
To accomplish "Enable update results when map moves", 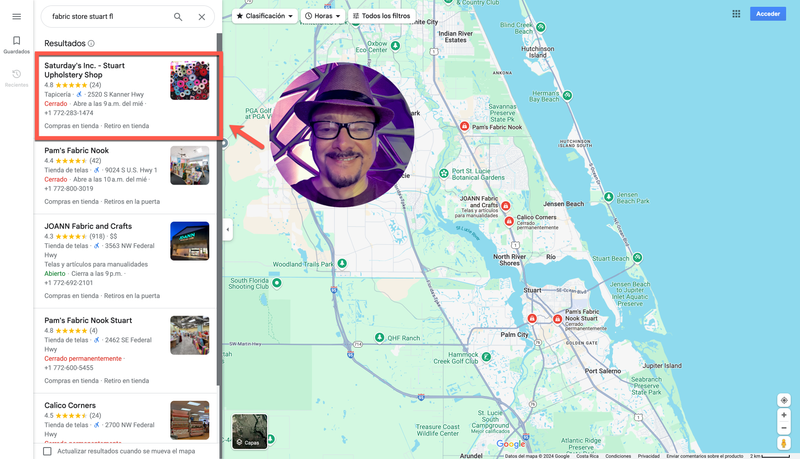I will (47, 451).
